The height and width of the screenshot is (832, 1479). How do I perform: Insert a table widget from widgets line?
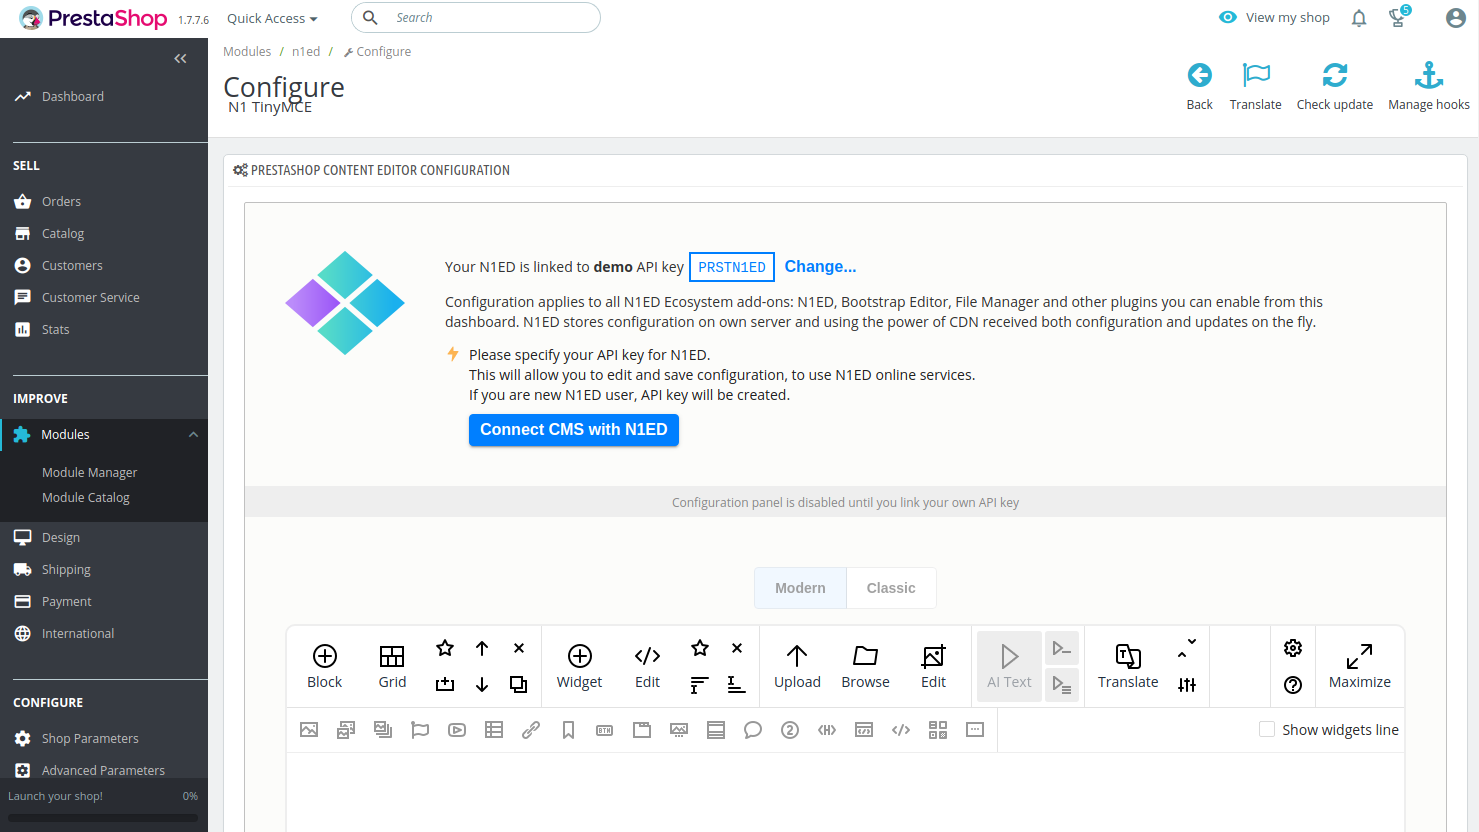[494, 730]
